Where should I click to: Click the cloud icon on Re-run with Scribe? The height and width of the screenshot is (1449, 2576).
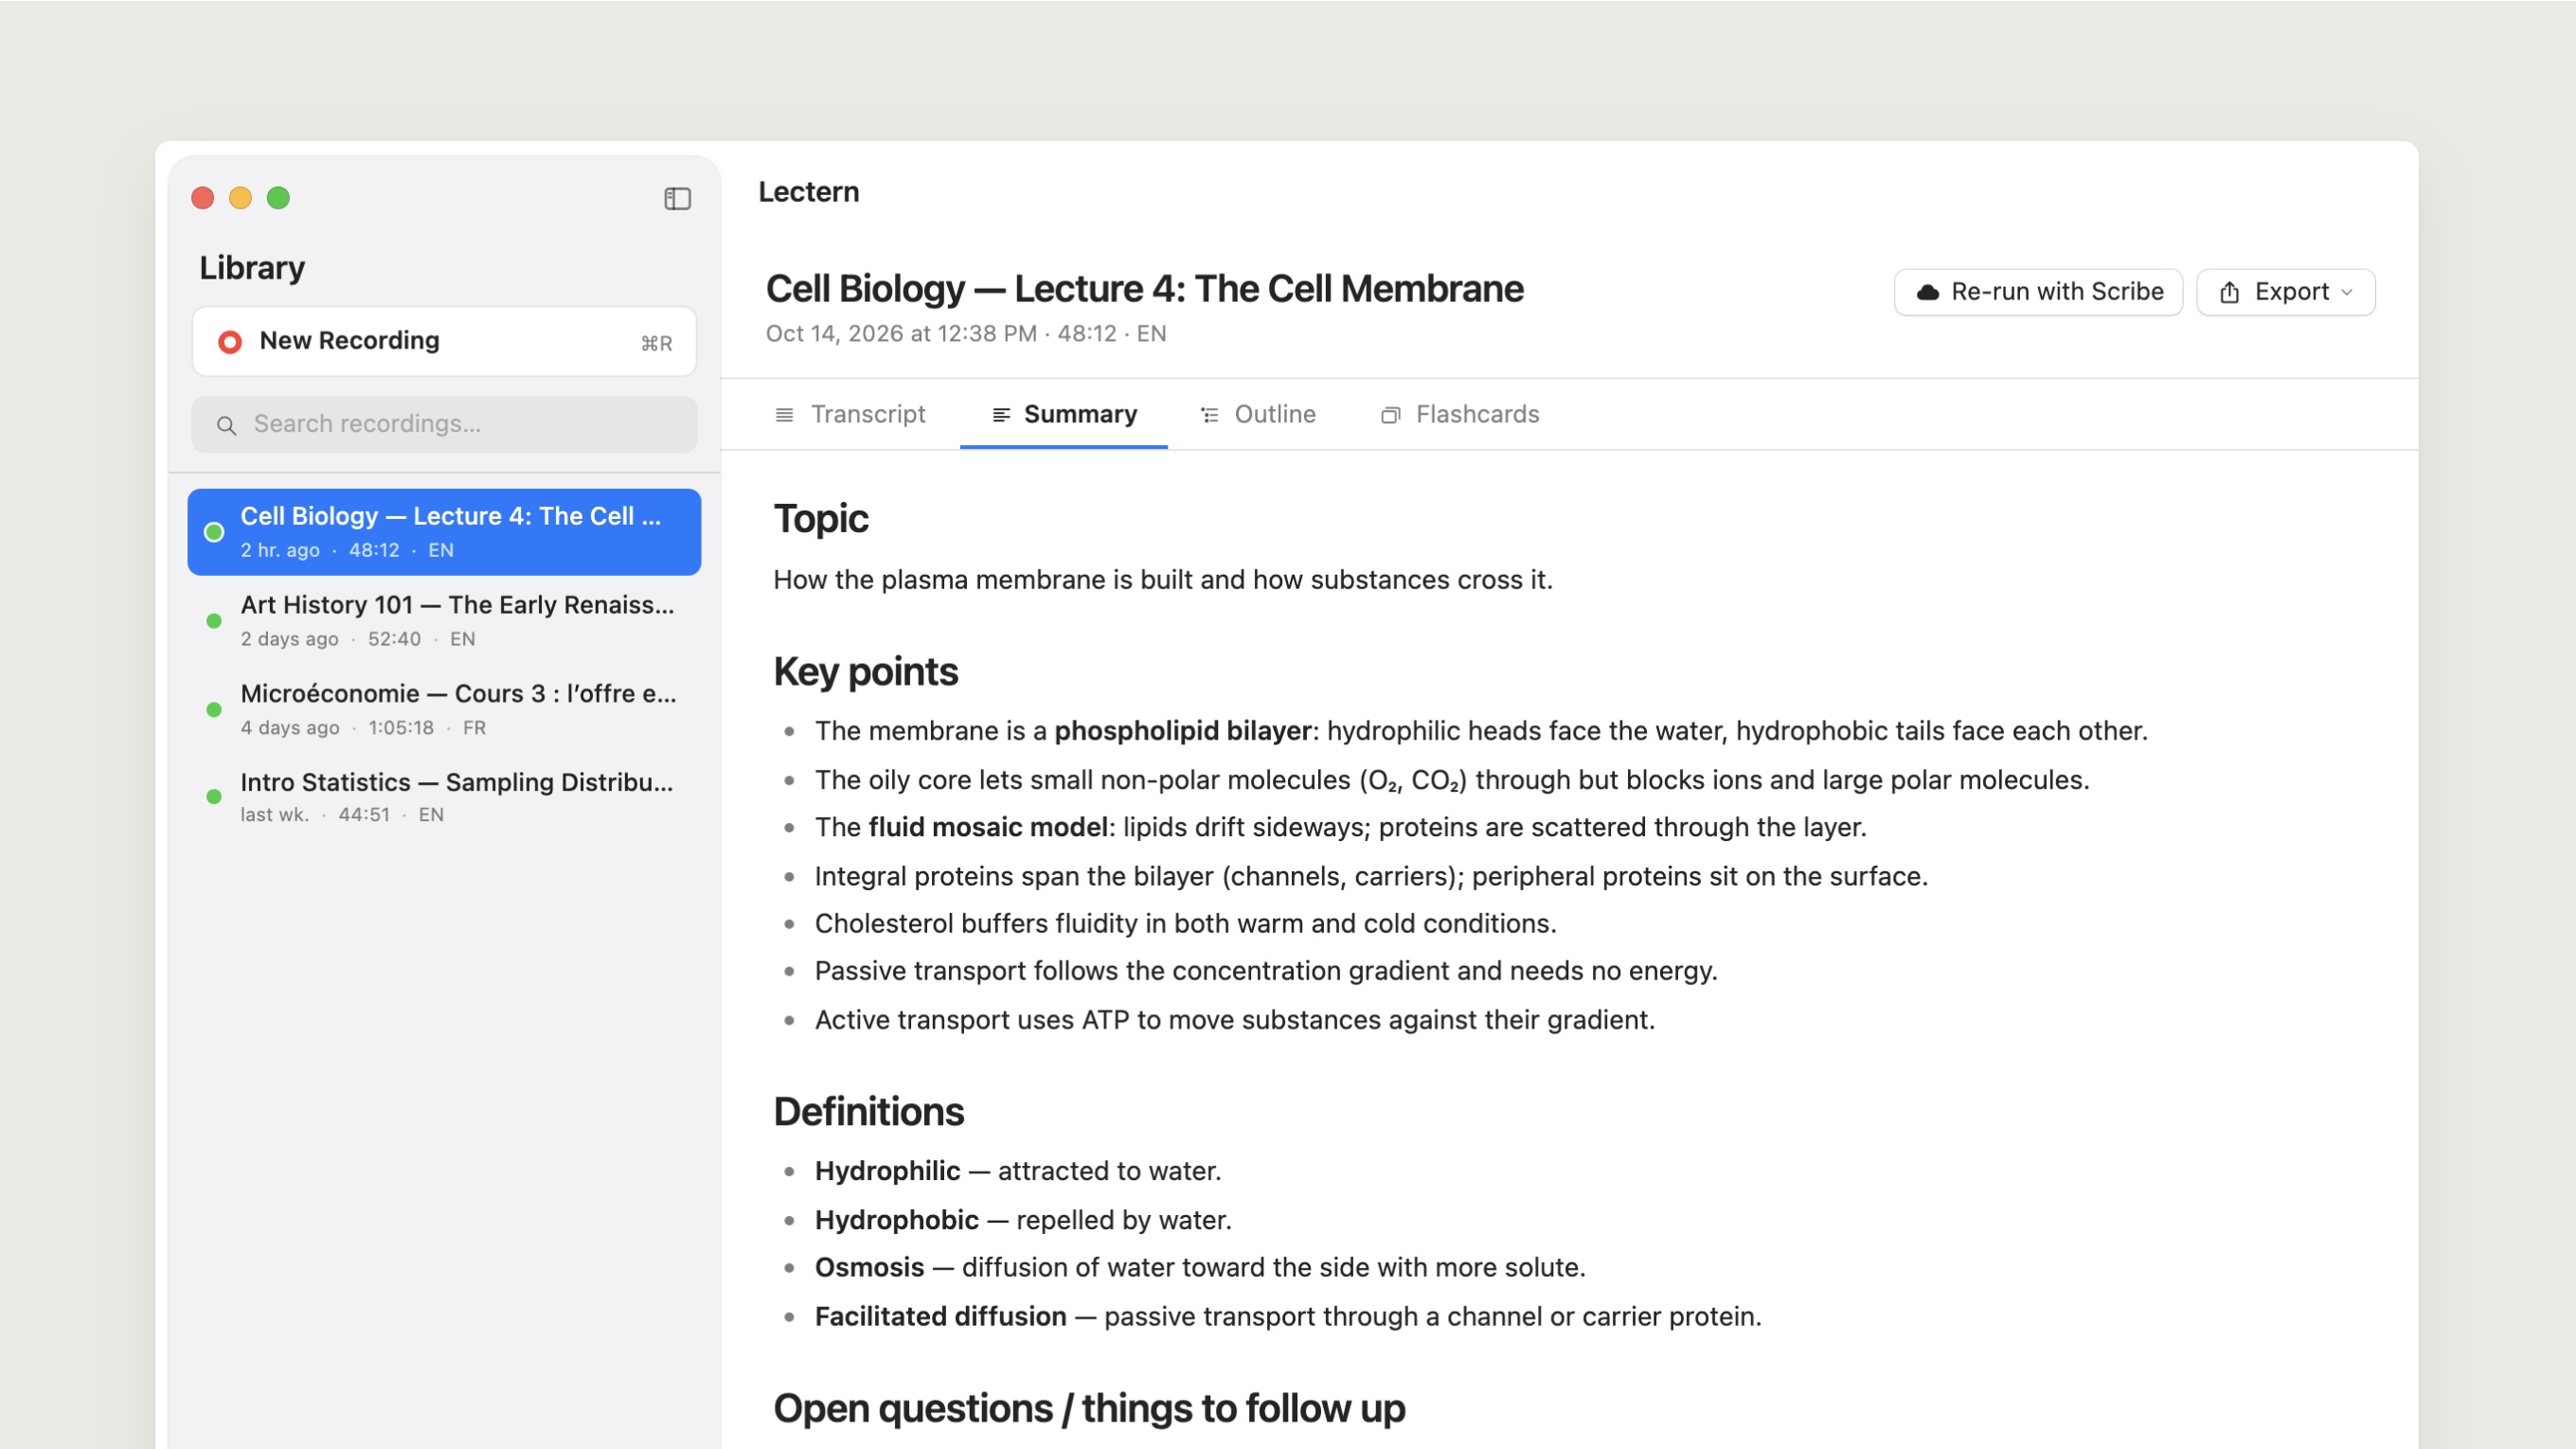(1927, 292)
